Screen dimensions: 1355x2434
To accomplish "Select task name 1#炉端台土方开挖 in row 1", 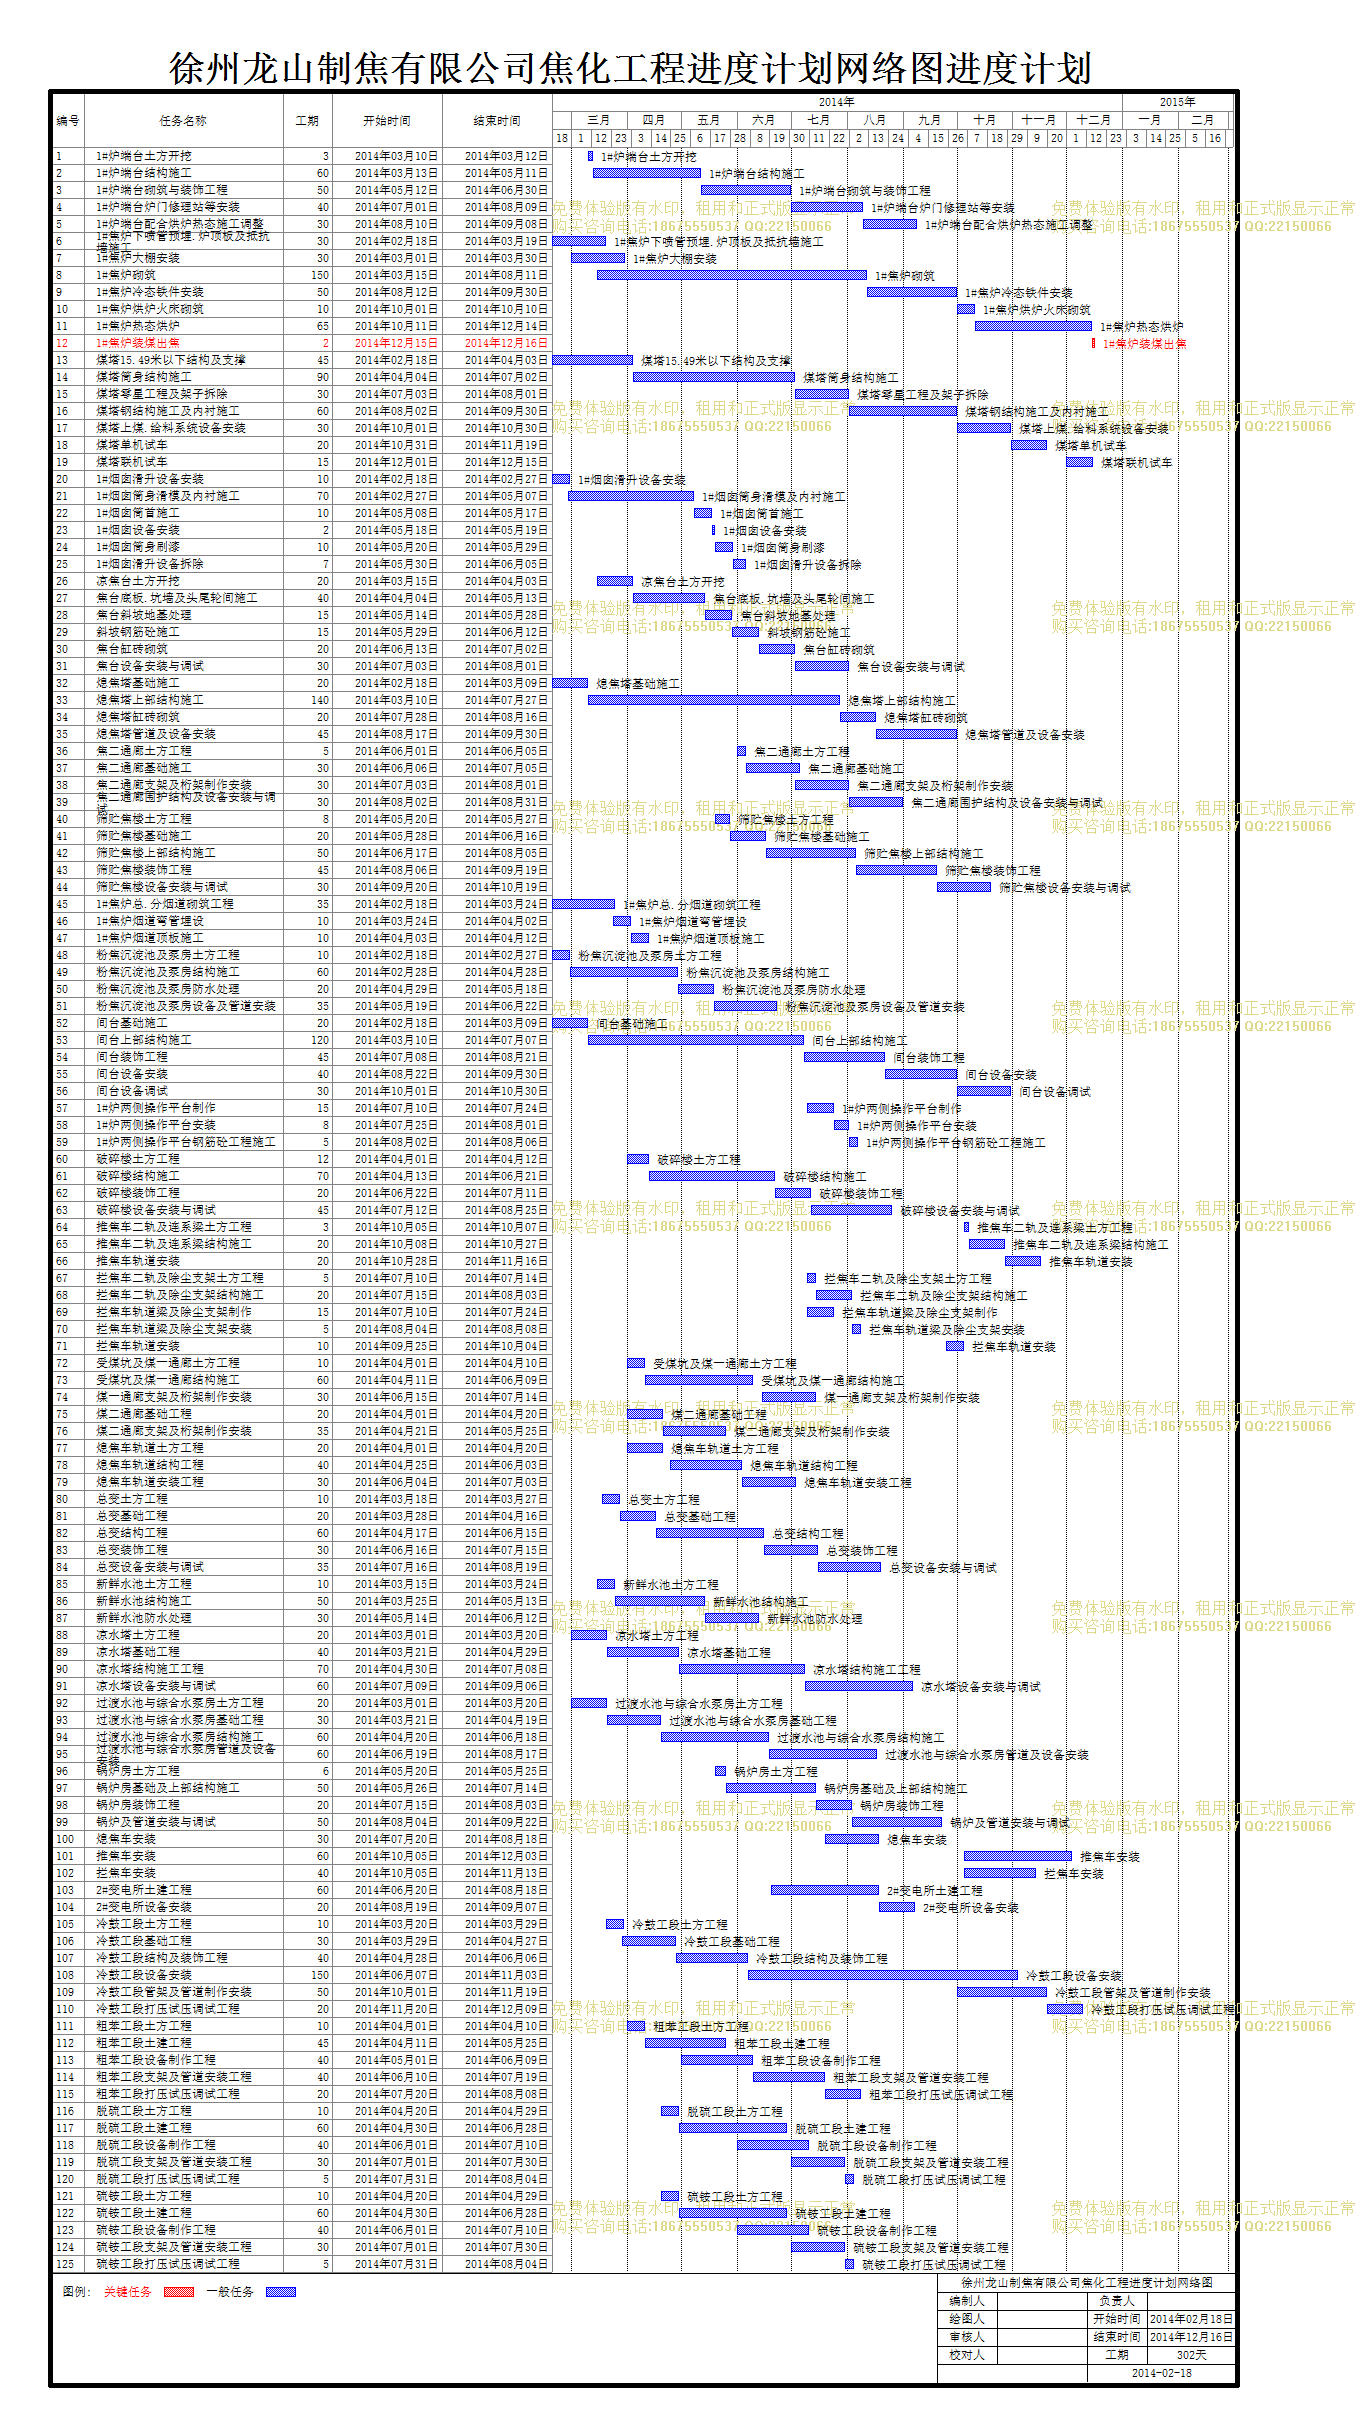I will pos(144,156).
